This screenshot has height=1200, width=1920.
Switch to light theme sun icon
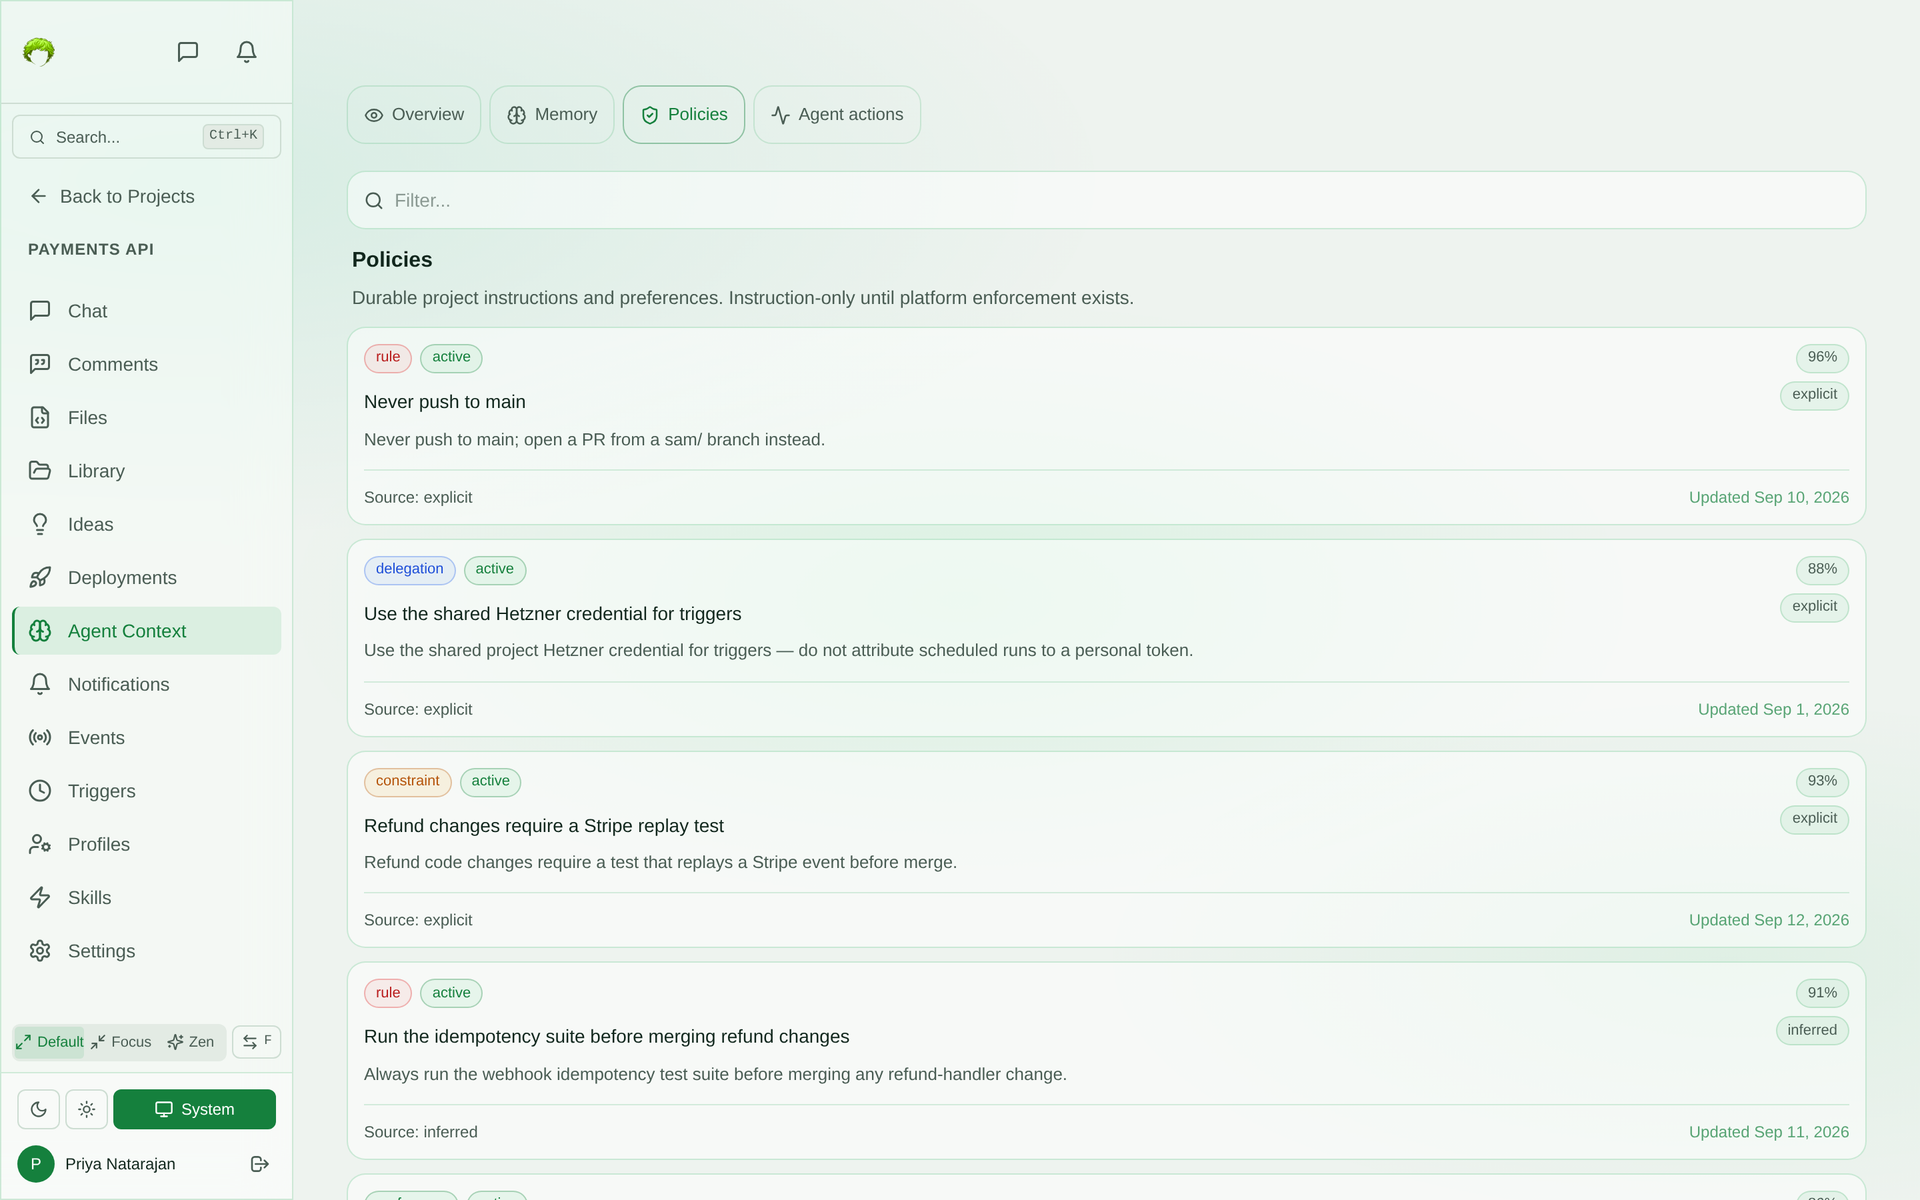tap(87, 1109)
